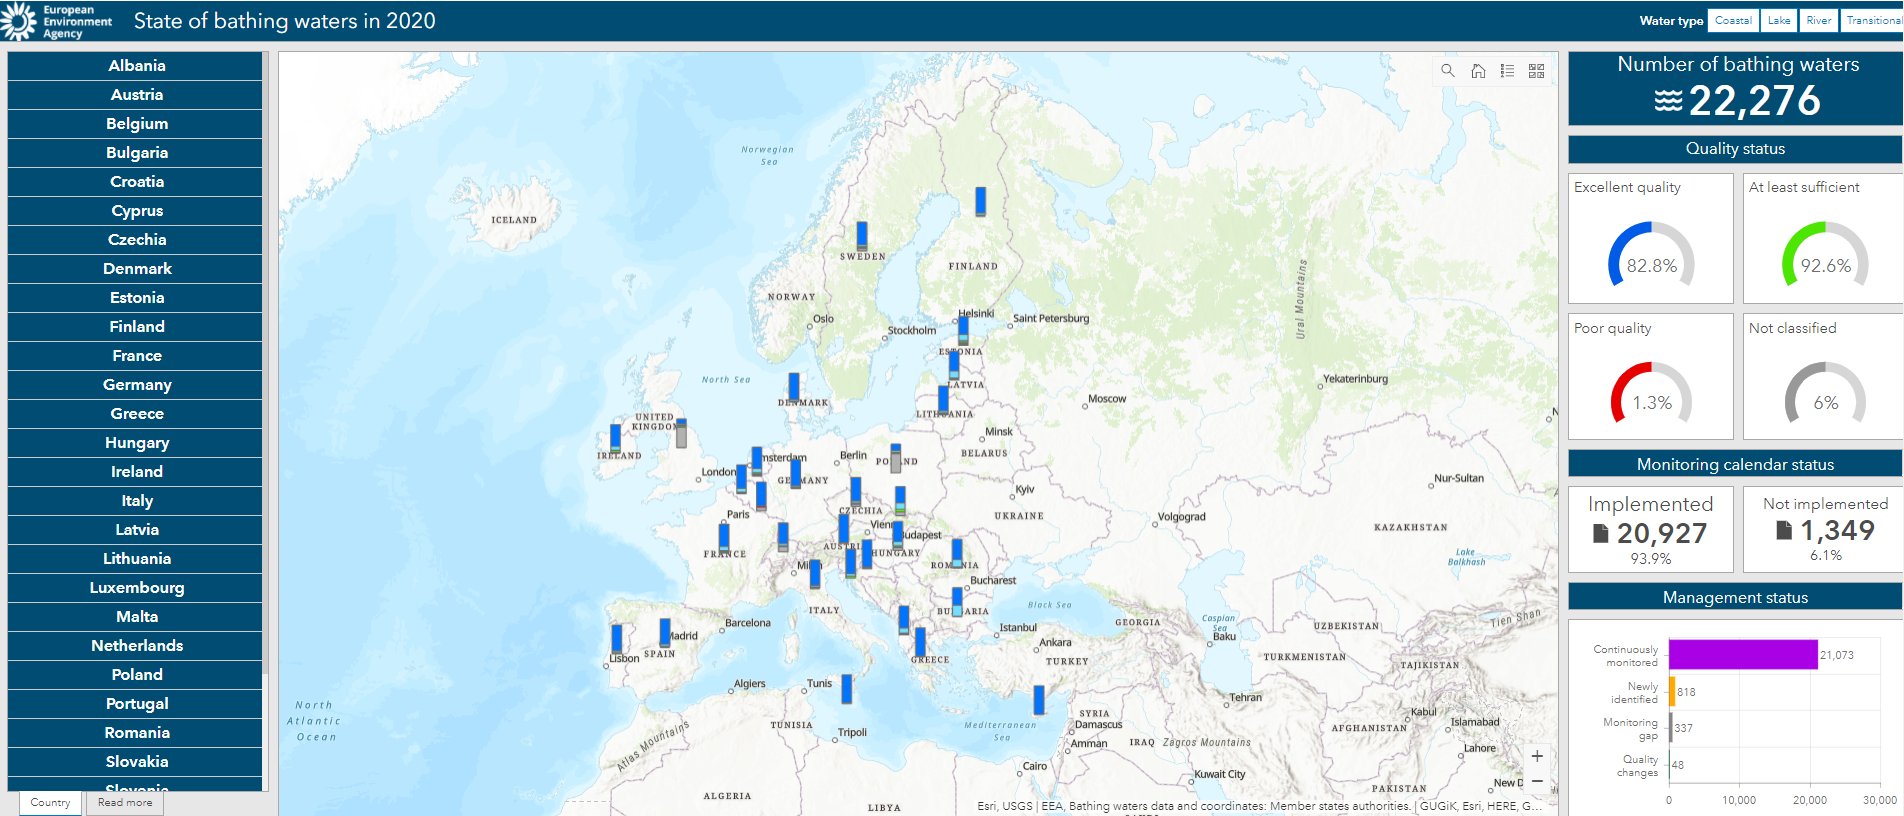Viewport: 1904px width, 816px height.
Task: Click the At least sufficient gauge
Action: click(1825, 256)
